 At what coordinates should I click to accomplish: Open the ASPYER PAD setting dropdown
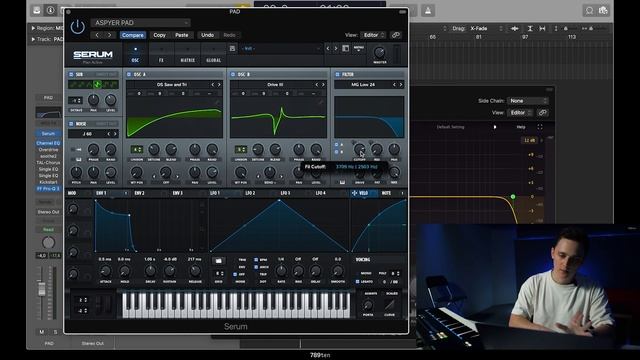(140, 23)
